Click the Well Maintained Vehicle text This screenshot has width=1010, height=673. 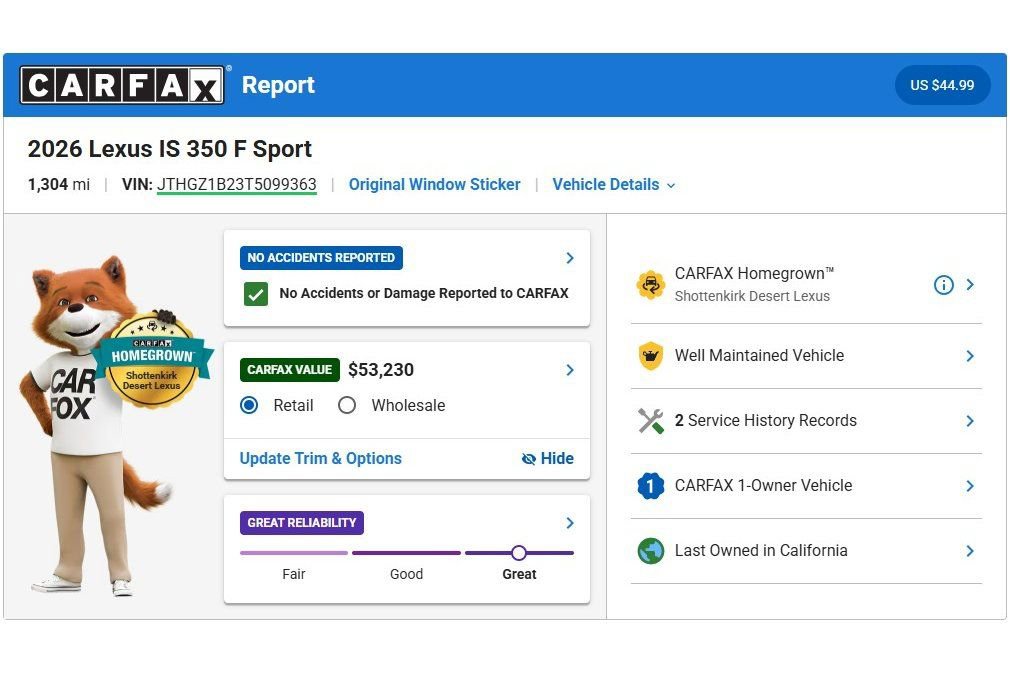point(759,355)
